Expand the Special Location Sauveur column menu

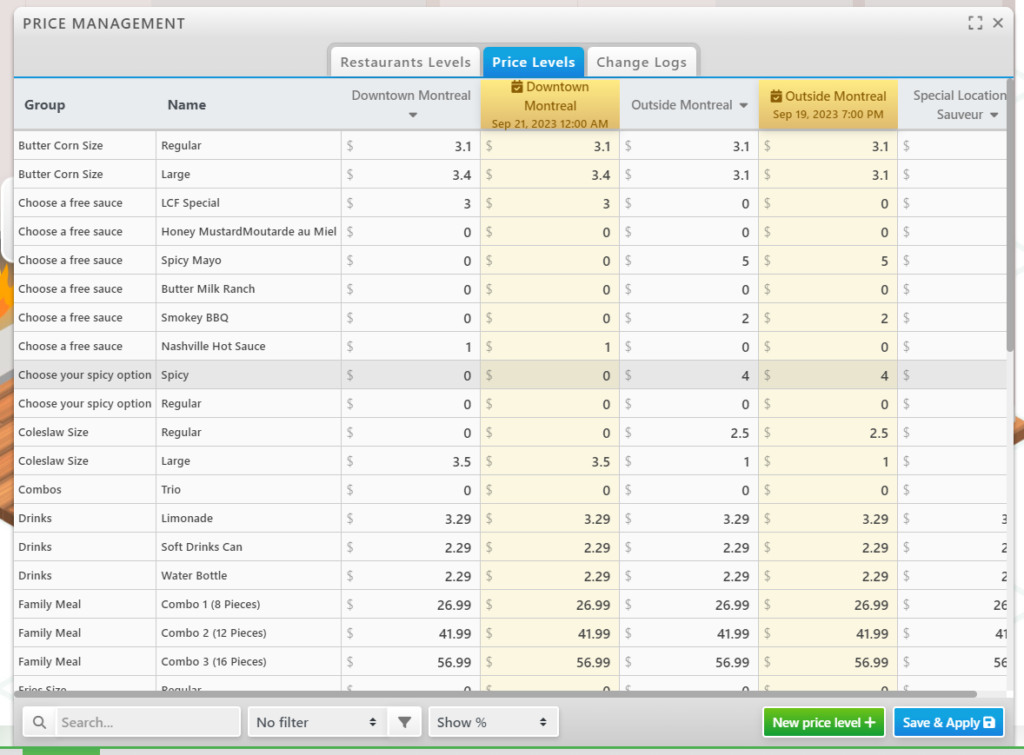[994, 116]
